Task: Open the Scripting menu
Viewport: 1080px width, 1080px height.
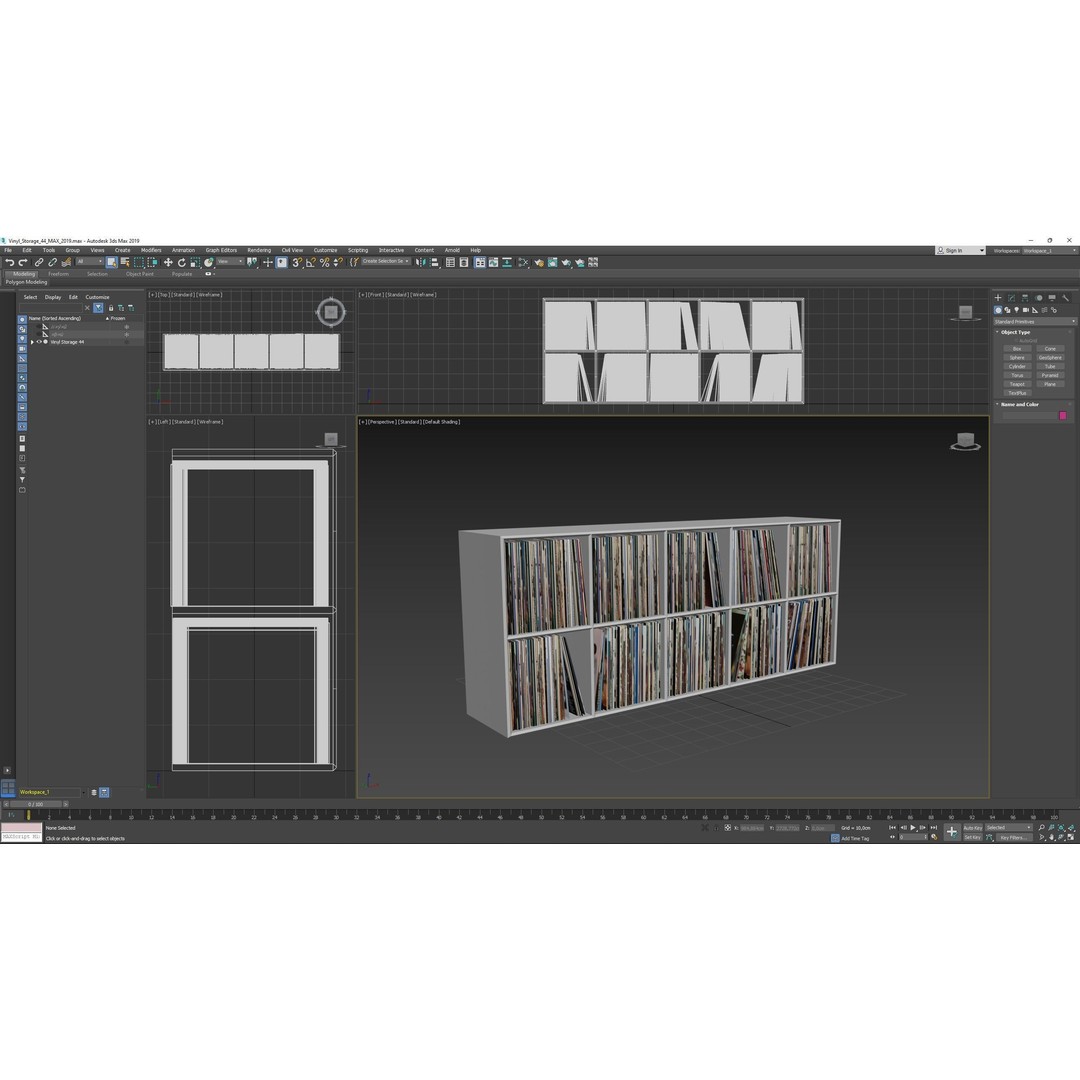Action: [x=357, y=251]
